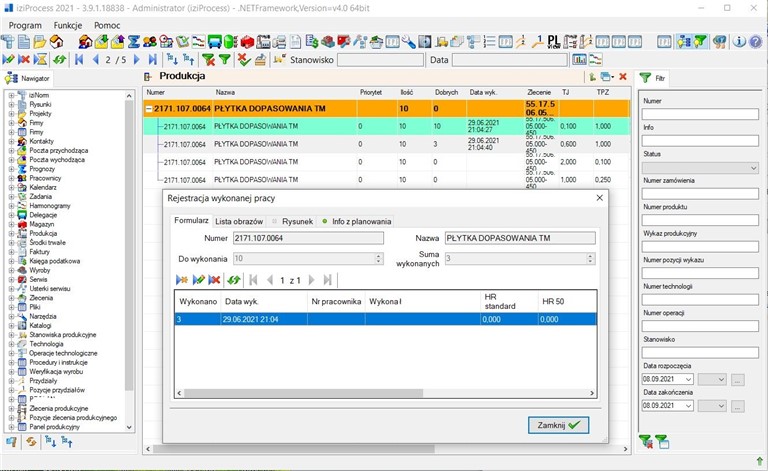Close the Rejestracja wykonanej pracy dialog
The width and height of the screenshot is (768, 471).
(x=600, y=198)
